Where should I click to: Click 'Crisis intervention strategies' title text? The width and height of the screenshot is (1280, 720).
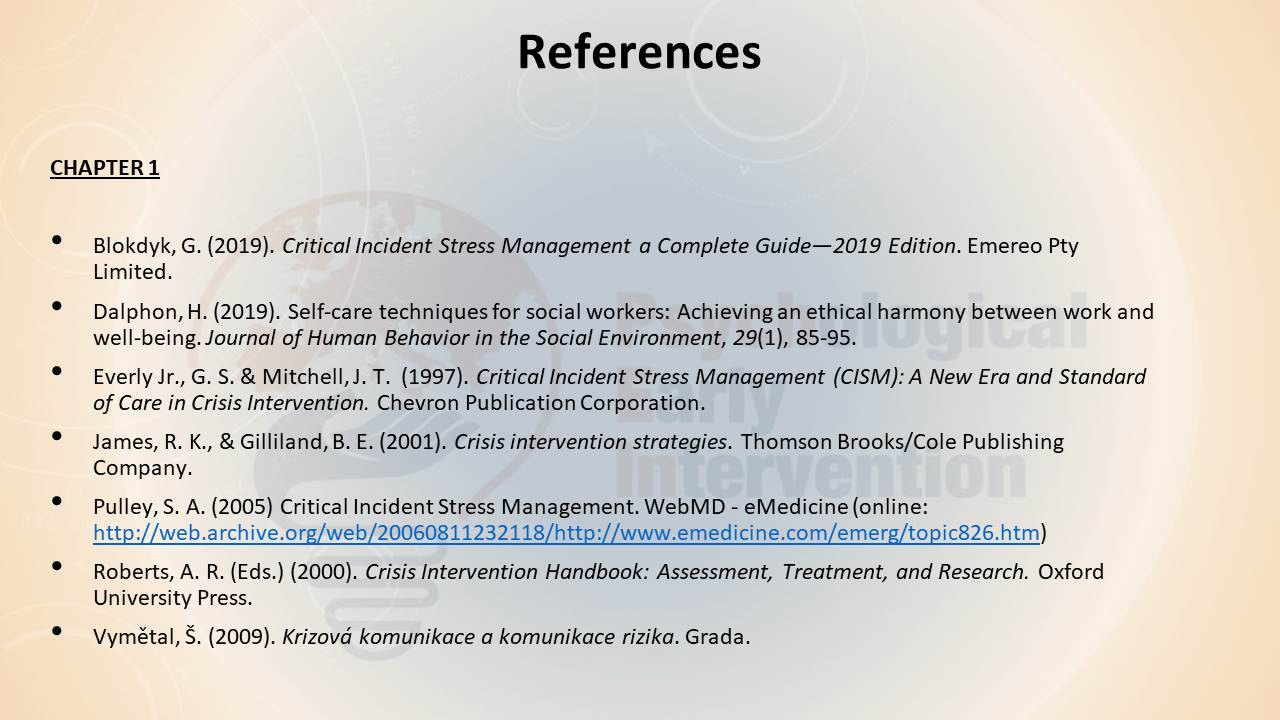591,442
